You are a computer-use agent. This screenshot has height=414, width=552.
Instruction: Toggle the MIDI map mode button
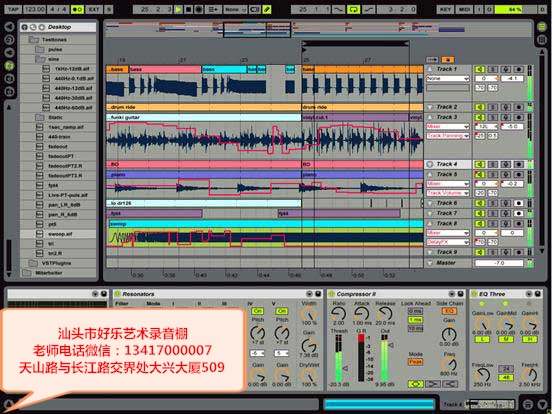(464, 10)
